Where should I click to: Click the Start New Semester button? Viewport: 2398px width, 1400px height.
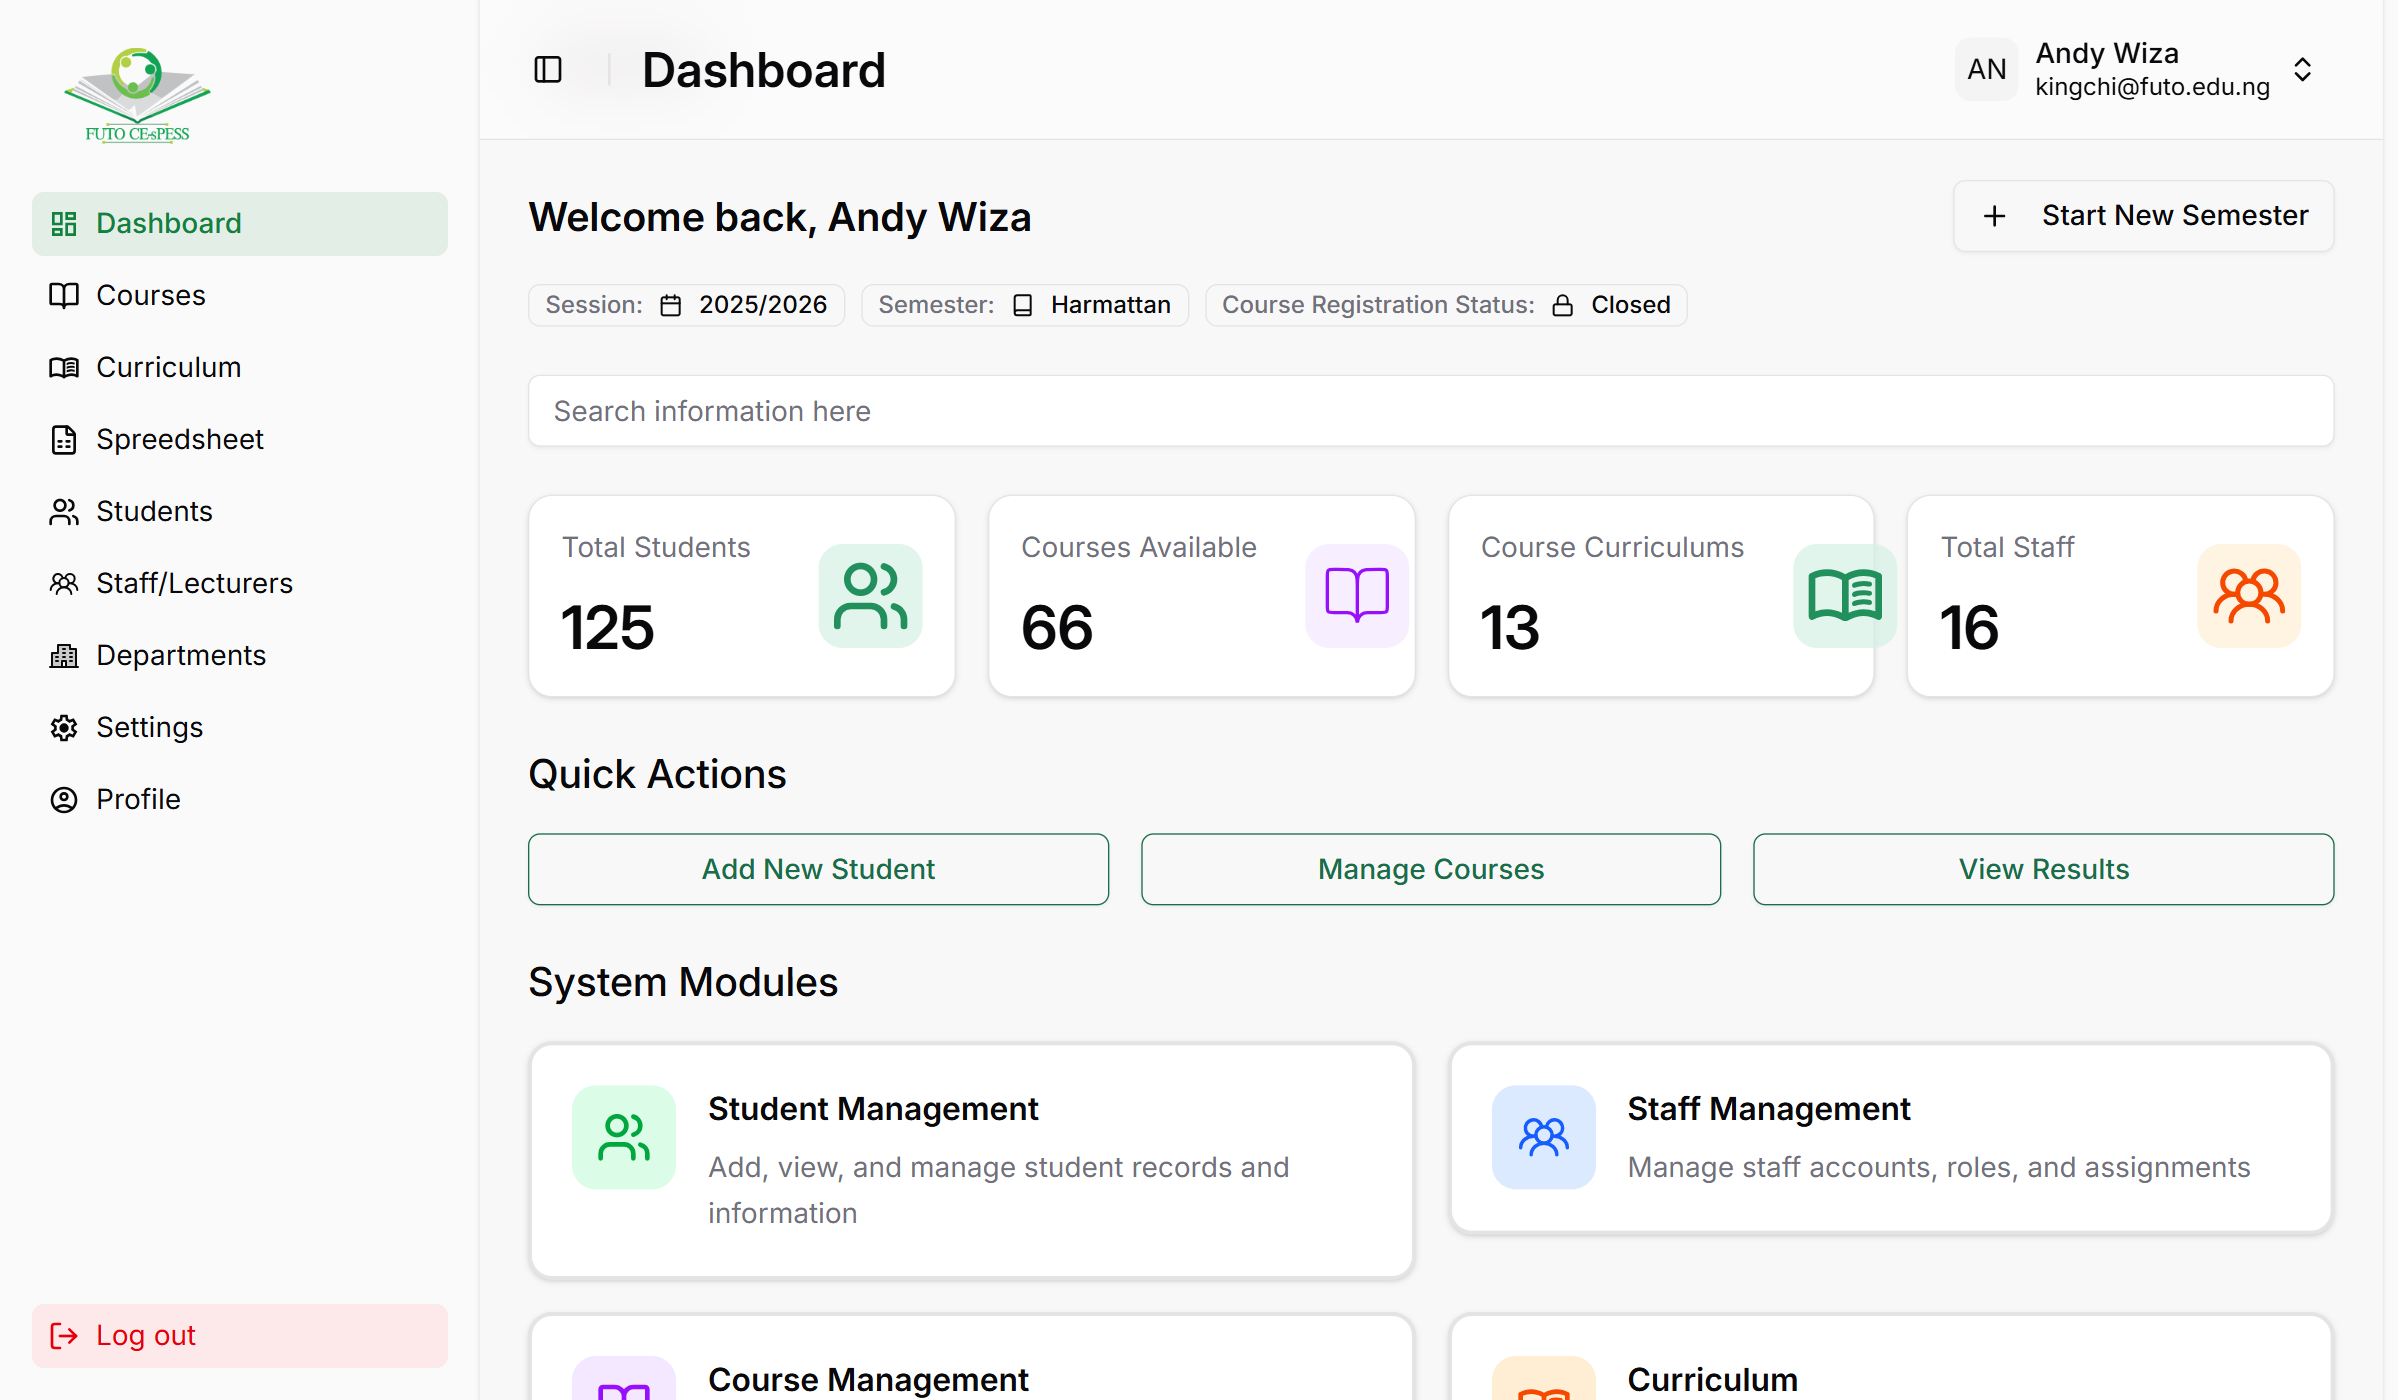coord(2141,216)
